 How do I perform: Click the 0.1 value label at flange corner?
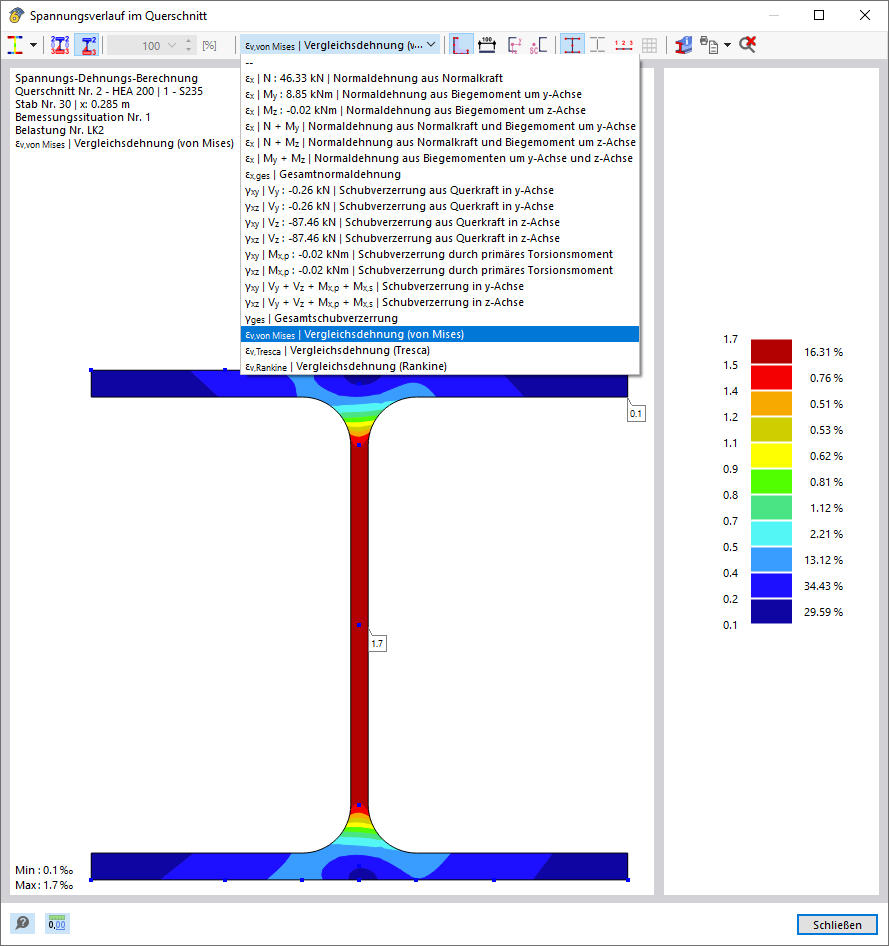tap(636, 413)
